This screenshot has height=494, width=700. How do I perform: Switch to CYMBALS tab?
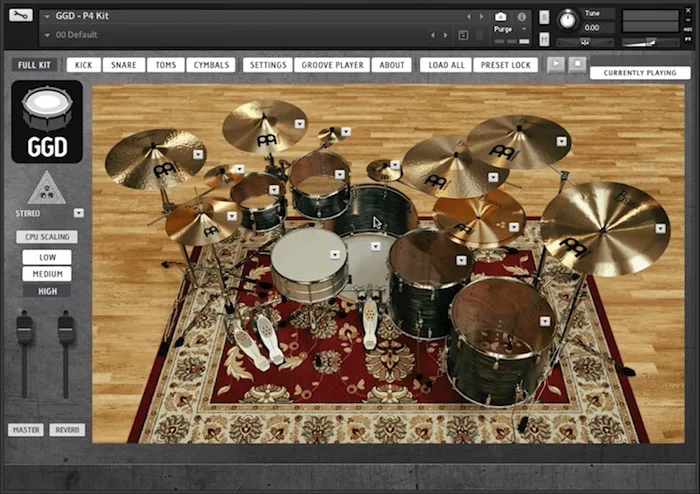[x=211, y=65]
